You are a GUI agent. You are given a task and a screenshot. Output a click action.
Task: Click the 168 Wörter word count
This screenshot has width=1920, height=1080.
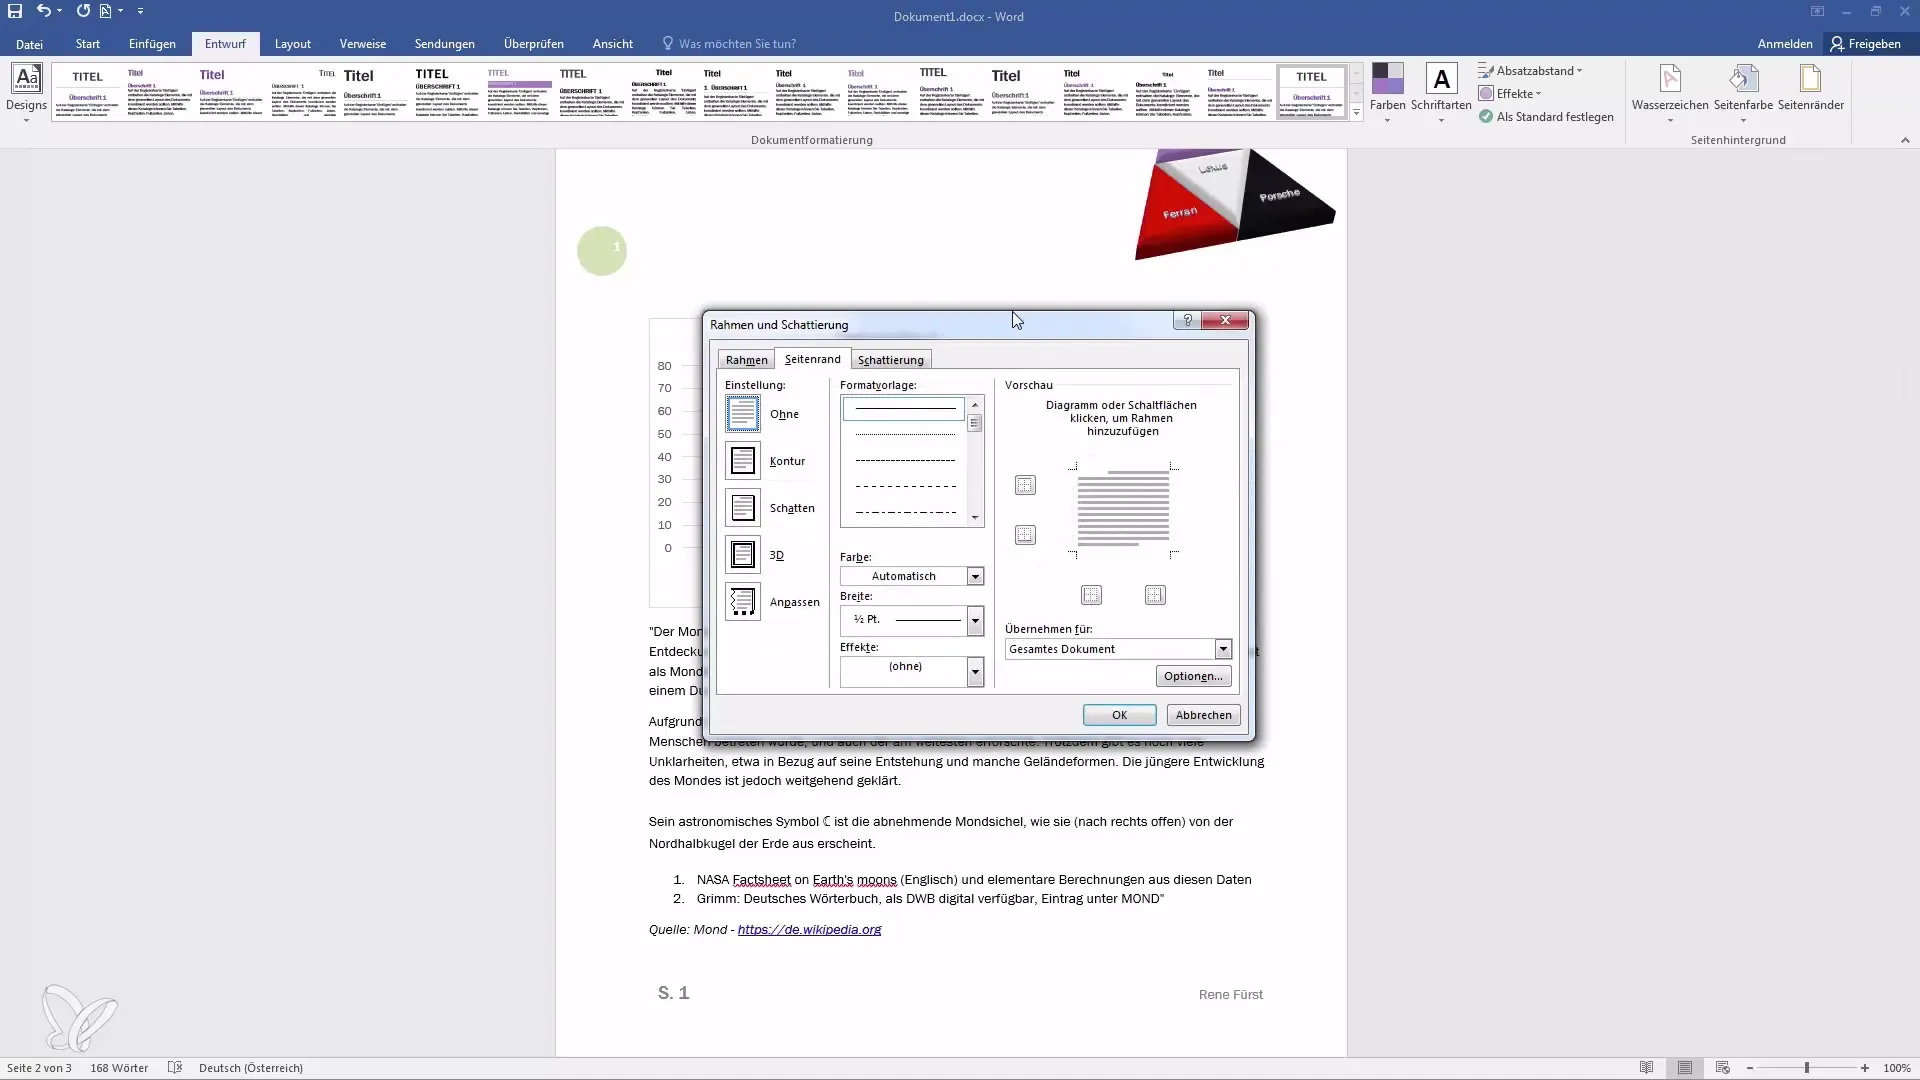point(119,1068)
